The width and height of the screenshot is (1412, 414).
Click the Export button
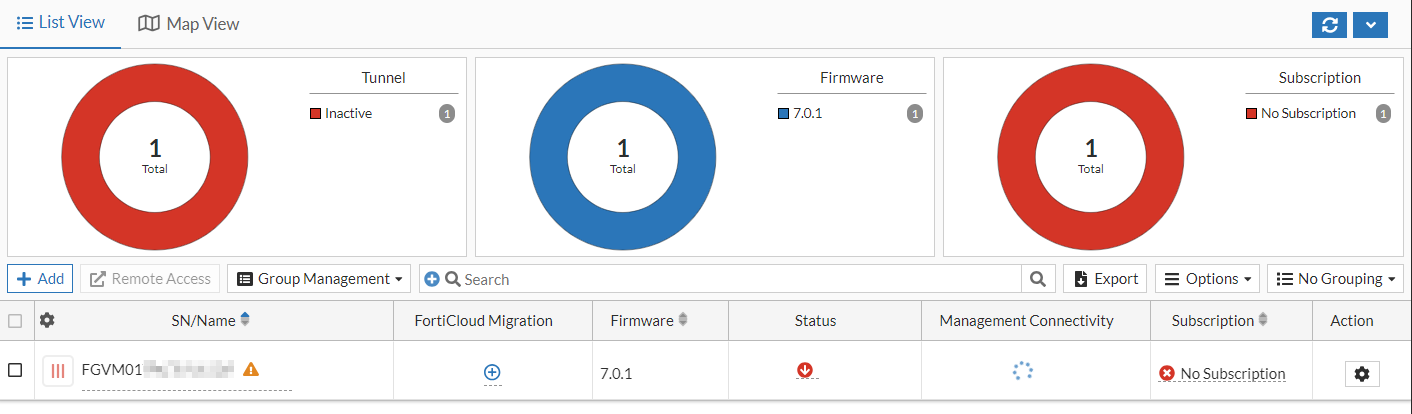point(1105,279)
